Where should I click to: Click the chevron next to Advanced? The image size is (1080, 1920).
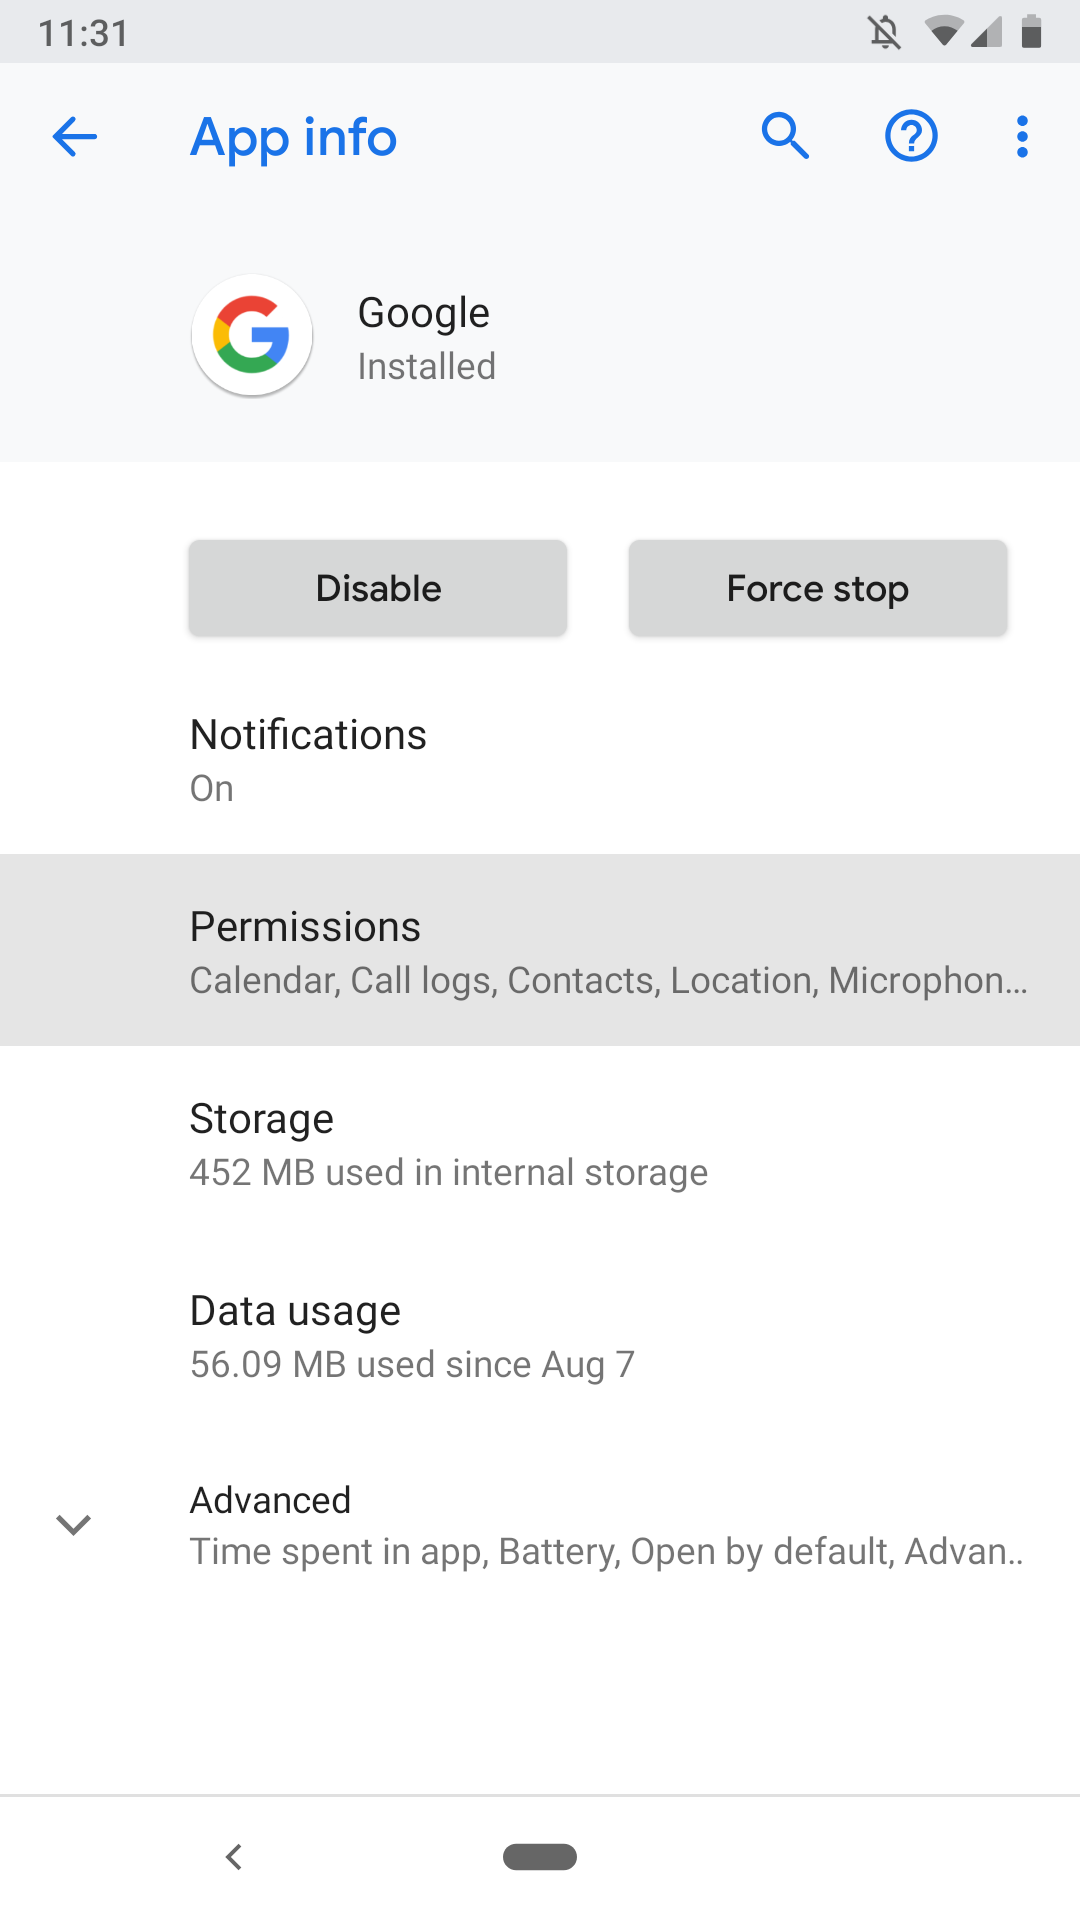[73, 1524]
